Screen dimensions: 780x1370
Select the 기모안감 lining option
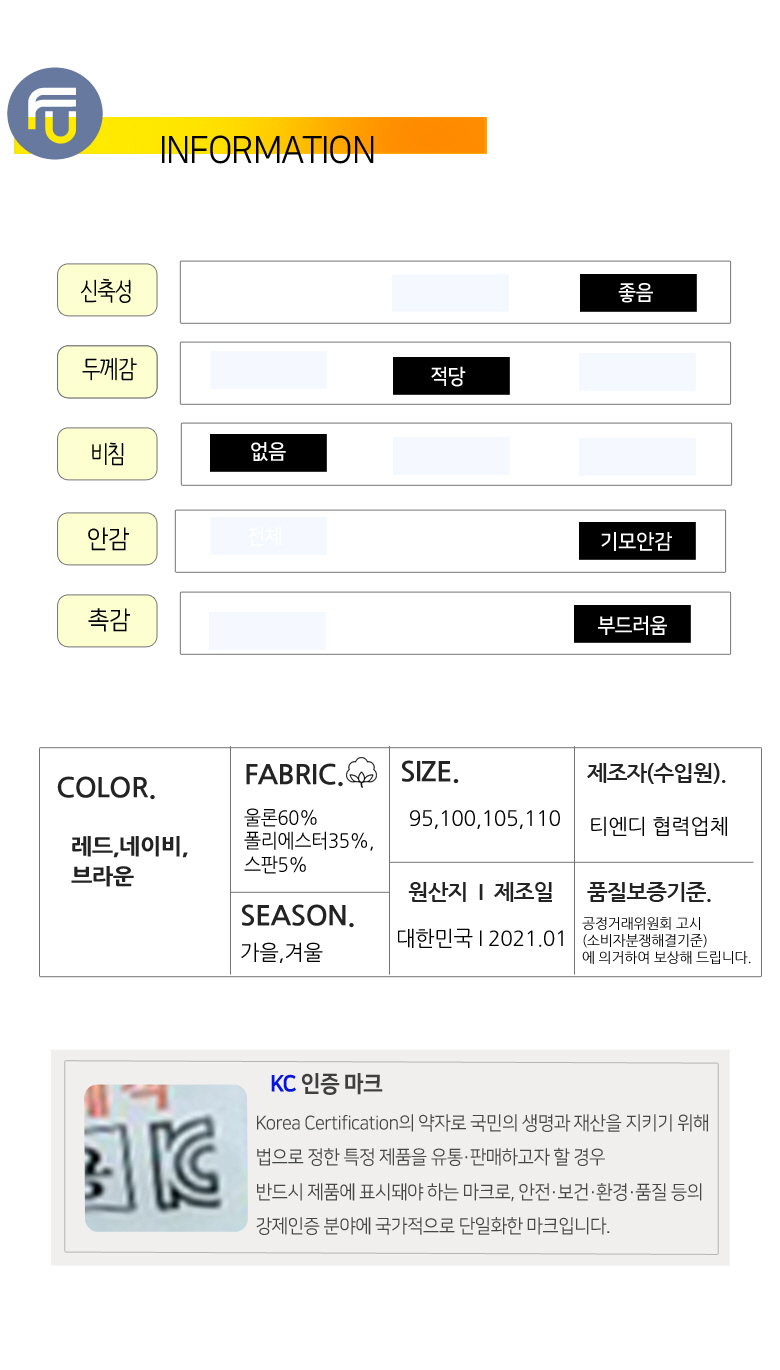pyautogui.click(x=636, y=541)
